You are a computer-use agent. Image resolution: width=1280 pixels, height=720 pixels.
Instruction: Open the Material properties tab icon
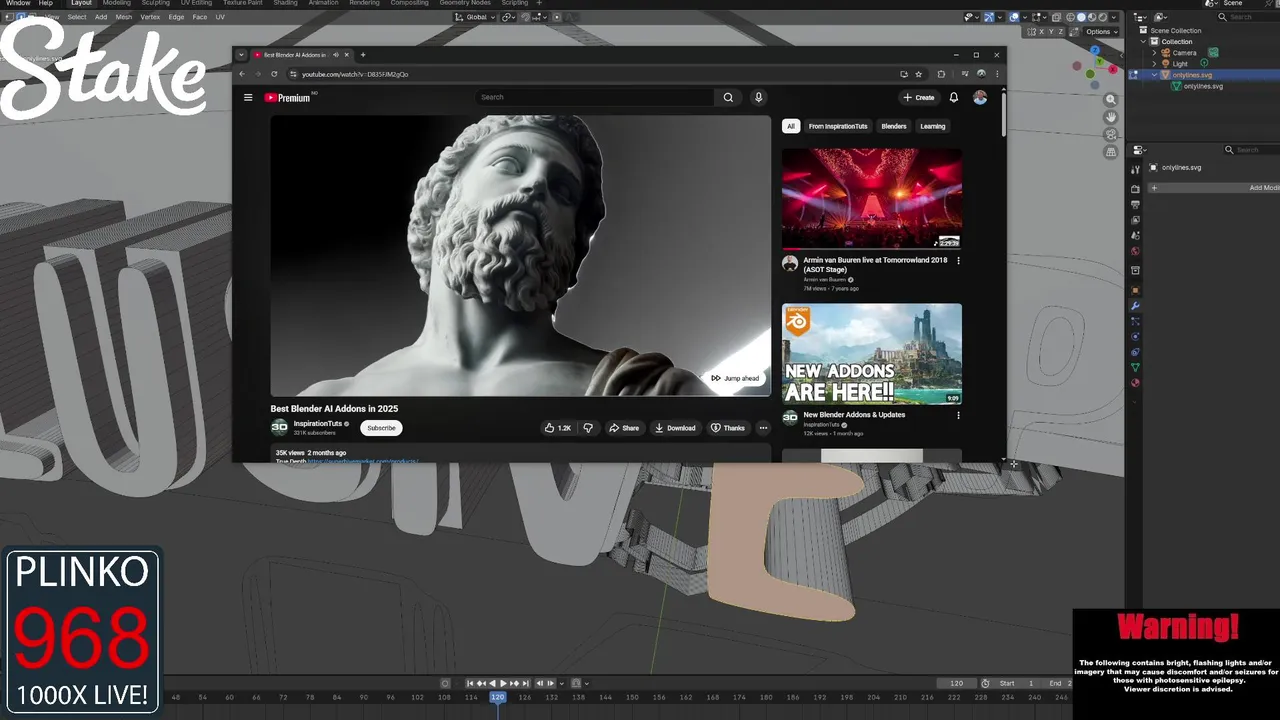coord(1135,383)
